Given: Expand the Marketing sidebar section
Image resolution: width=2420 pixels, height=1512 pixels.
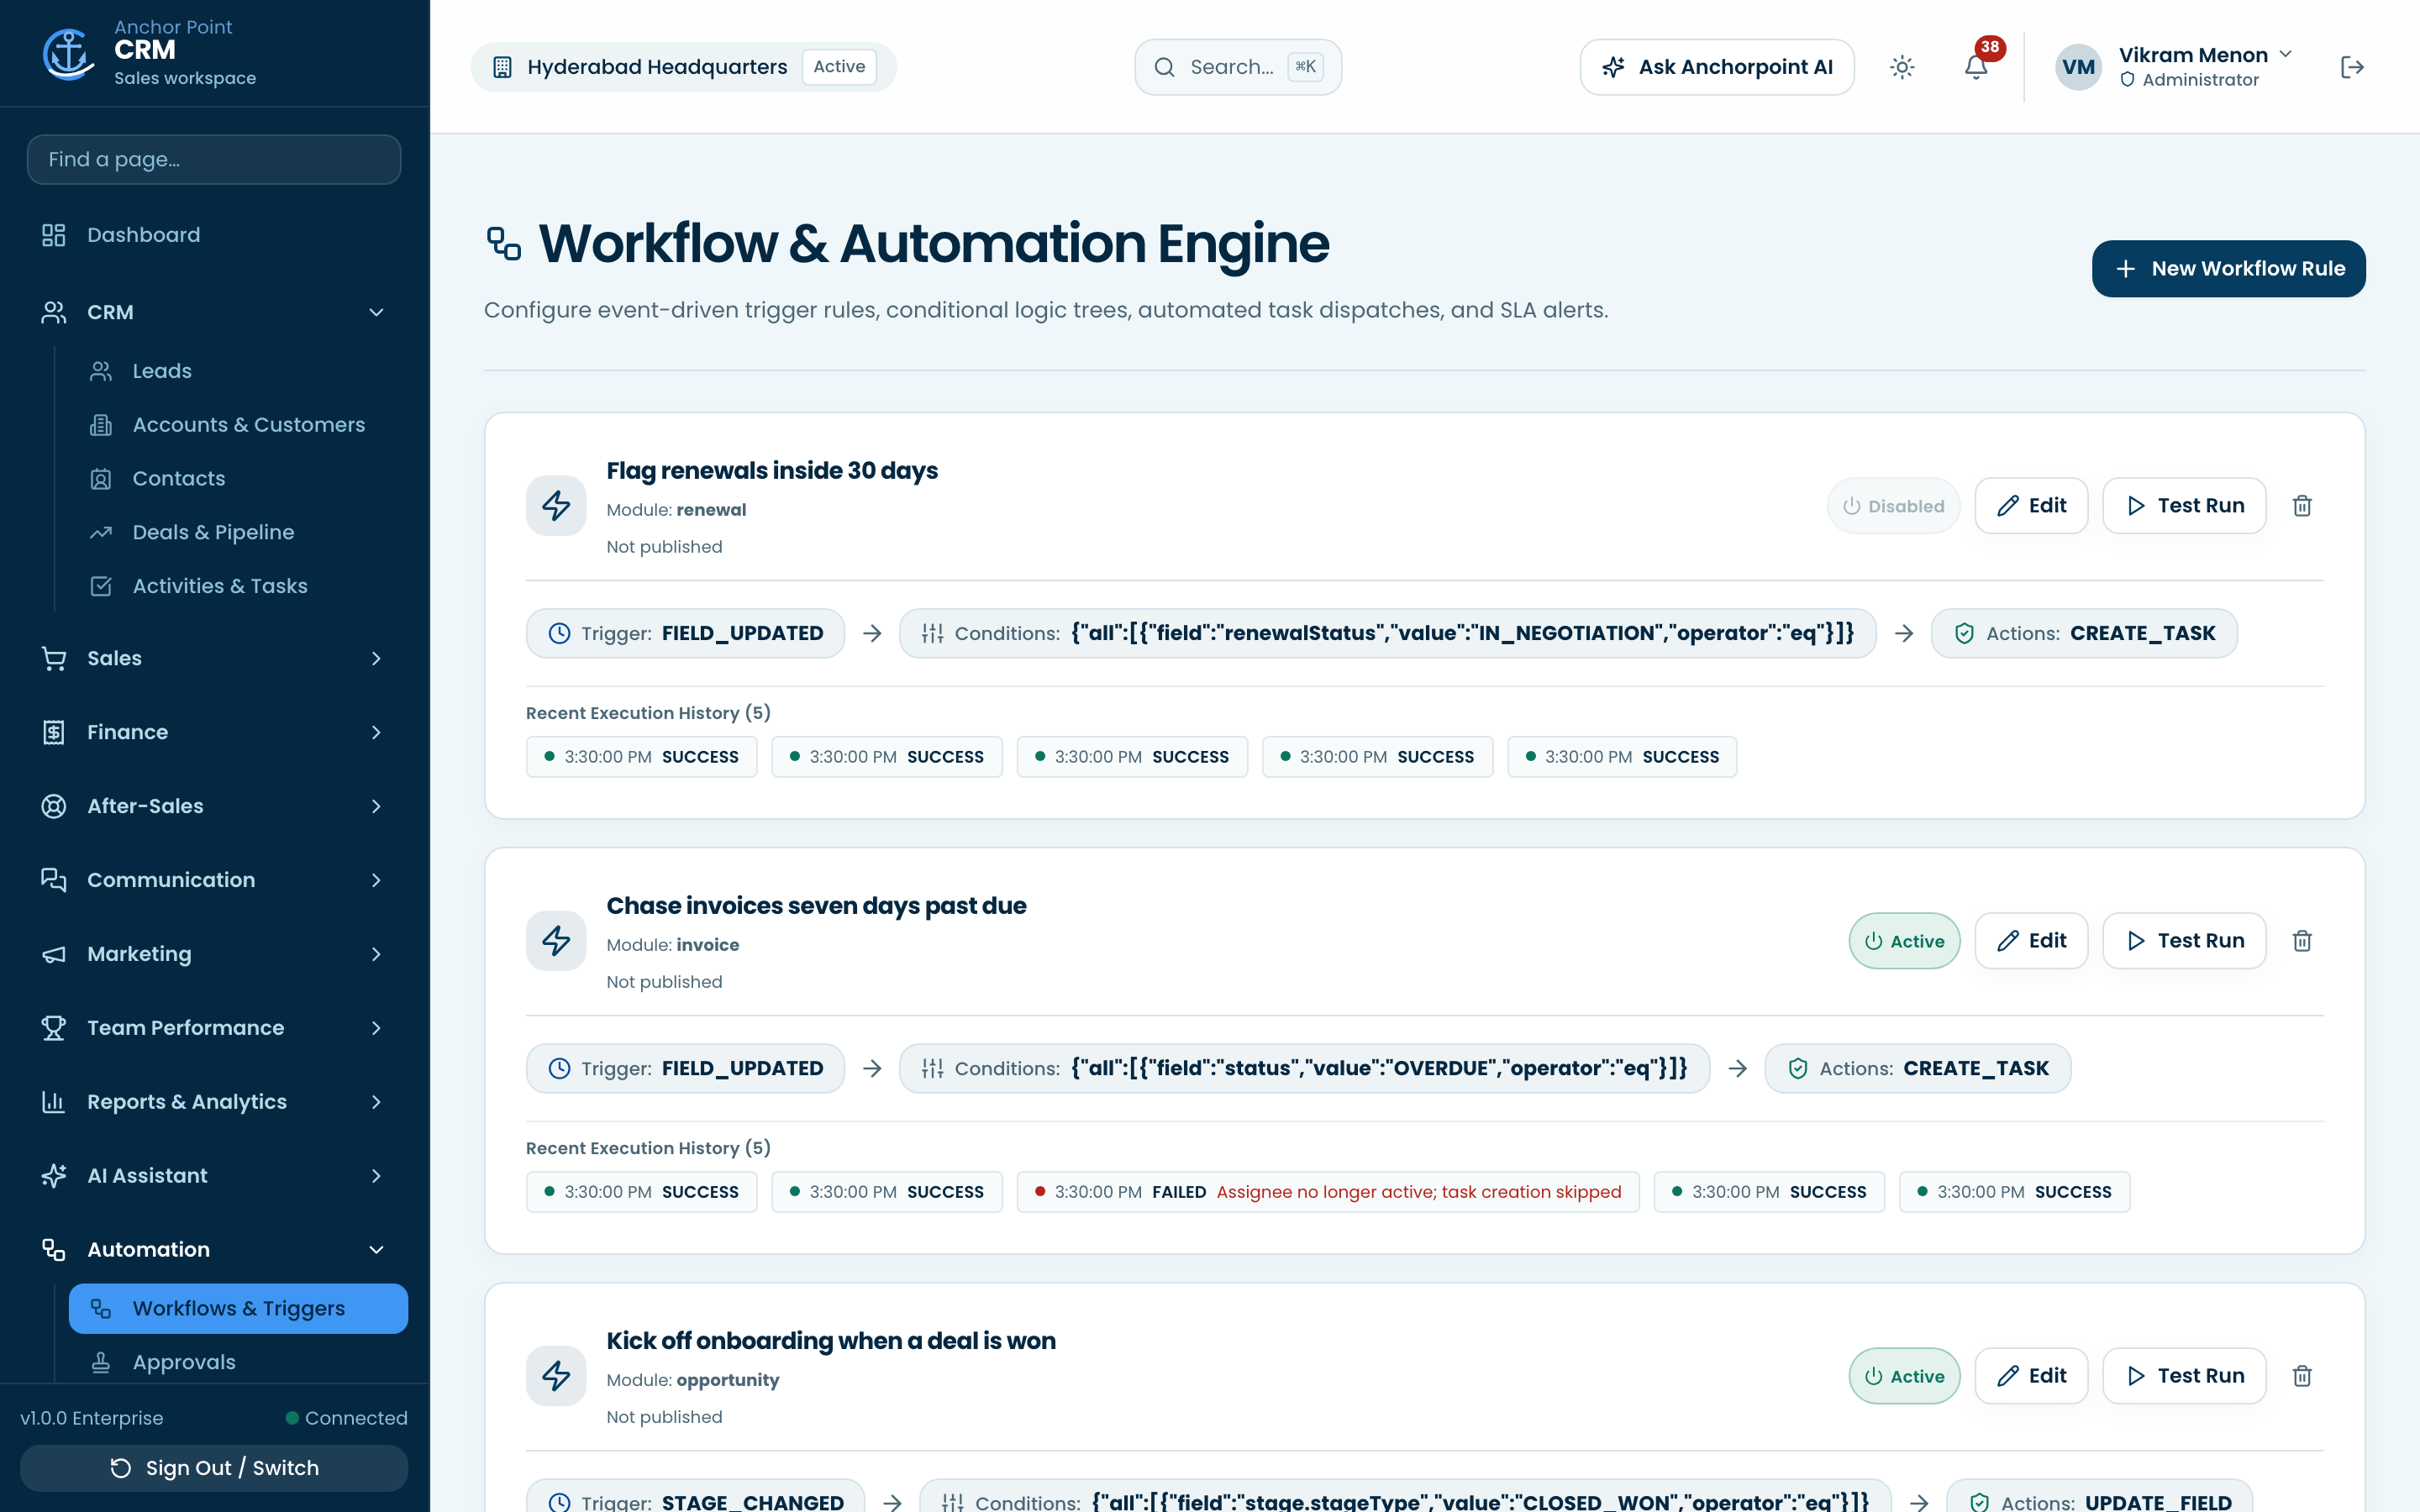Looking at the screenshot, I should [214, 954].
